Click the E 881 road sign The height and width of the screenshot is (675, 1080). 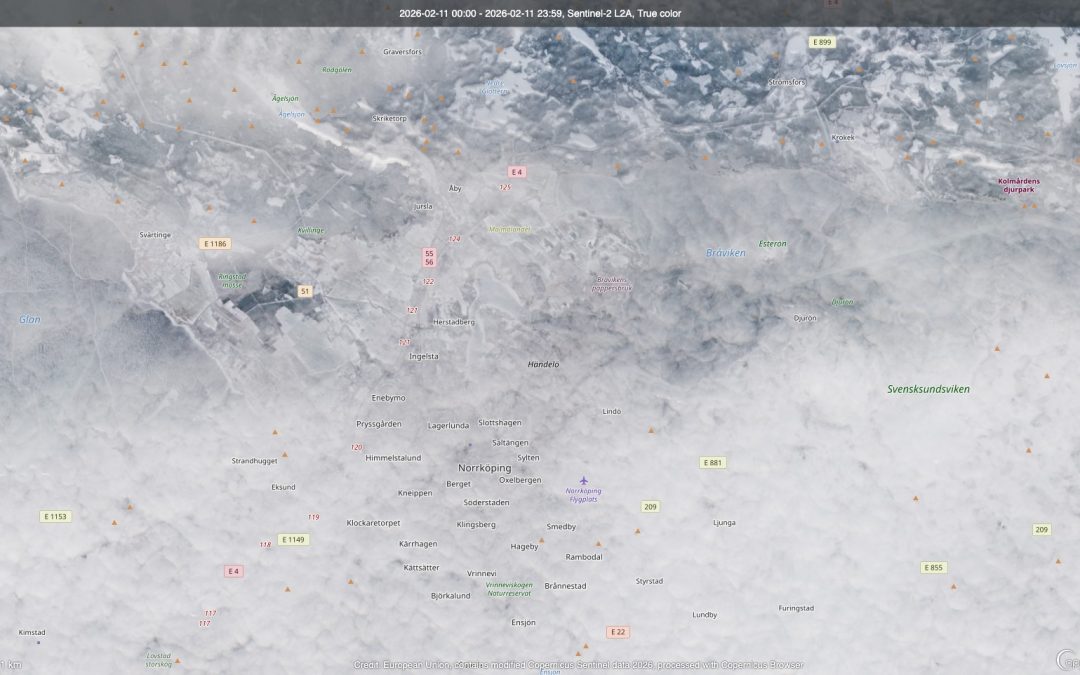(x=712, y=463)
